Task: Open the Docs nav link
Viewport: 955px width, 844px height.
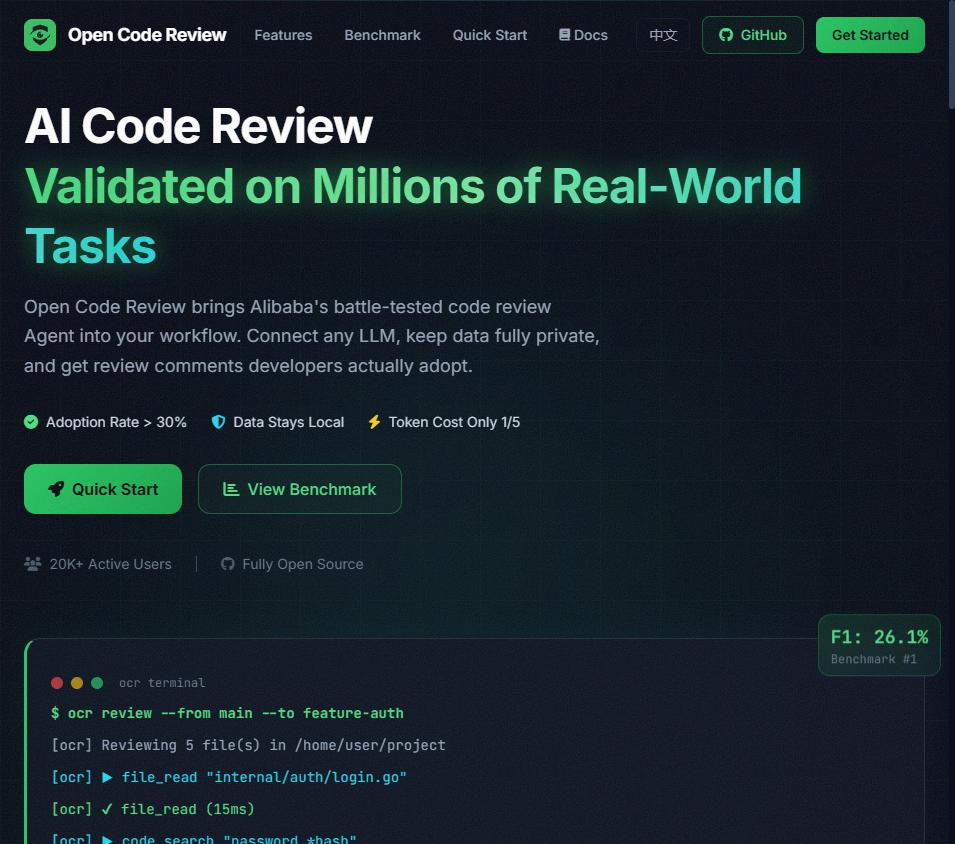Action: point(583,35)
